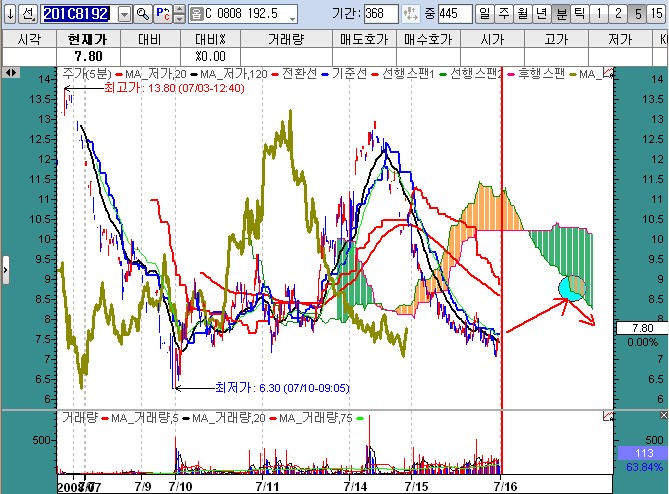Click the down-arrow icon at toolbar start
Viewport: 669px width, 494px height.
tap(9, 15)
